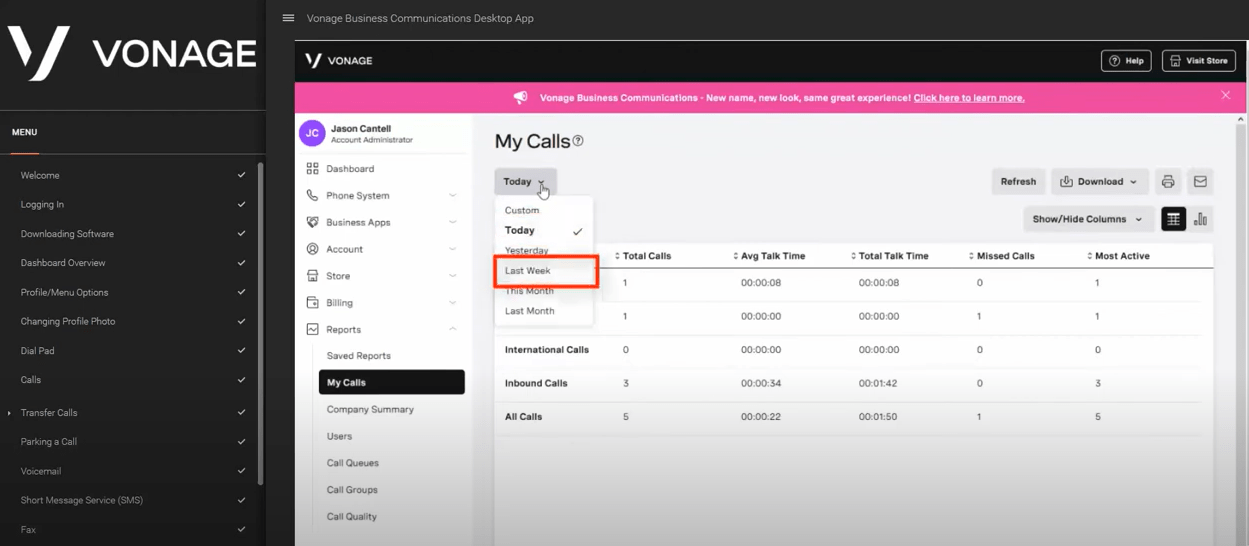
Task: Switch to table view icon
Action: [1173, 219]
